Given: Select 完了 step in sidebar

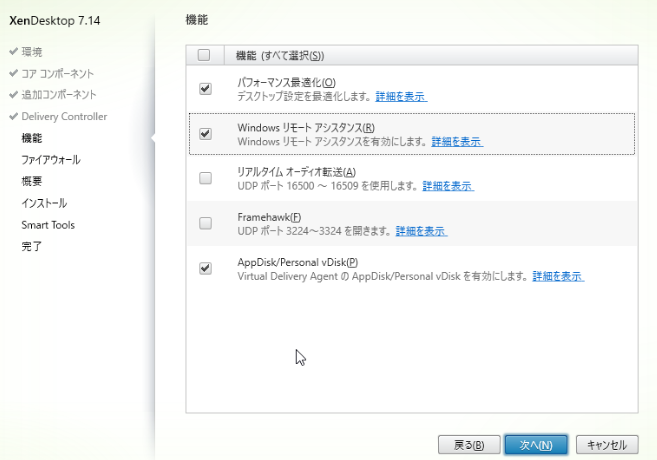Looking at the screenshot, I should [x=32, y=246].
